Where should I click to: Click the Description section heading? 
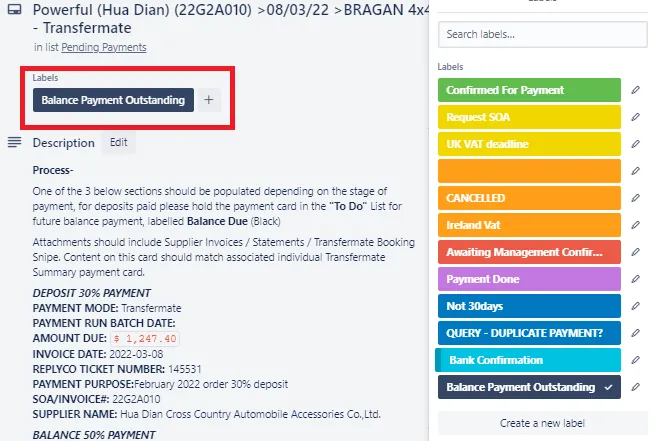[64, 143]
